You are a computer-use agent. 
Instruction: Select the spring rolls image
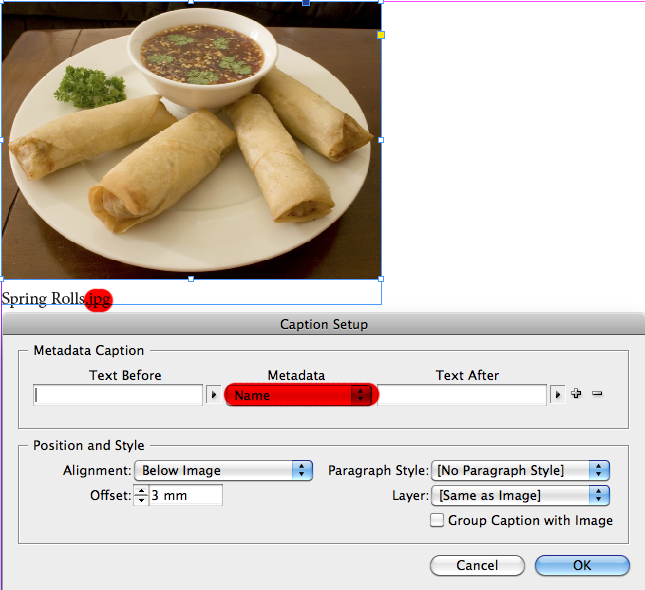coord(190,140)
